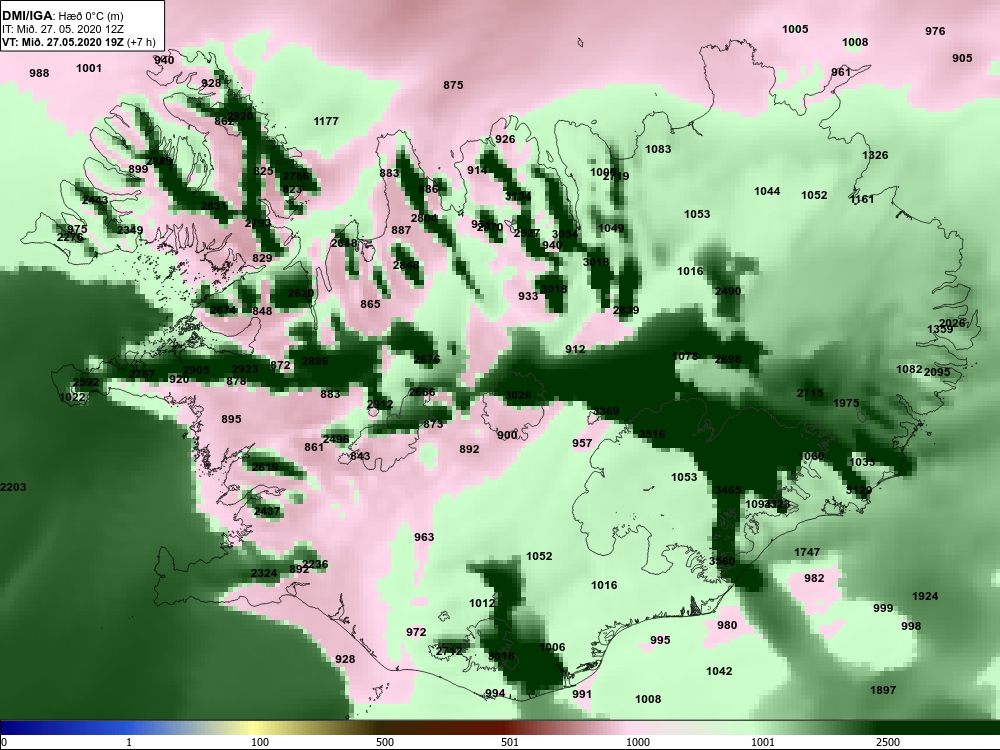Click the 'VT: Mið. 27.05.2020 19Z (+7 h)' line
The height and width of the screenshot is (750, 1000).
(78, 42)
